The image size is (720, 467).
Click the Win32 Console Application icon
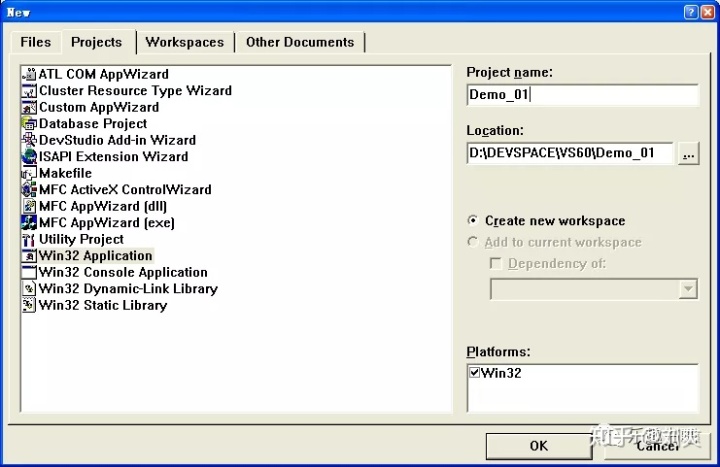[x=29, y=273]
